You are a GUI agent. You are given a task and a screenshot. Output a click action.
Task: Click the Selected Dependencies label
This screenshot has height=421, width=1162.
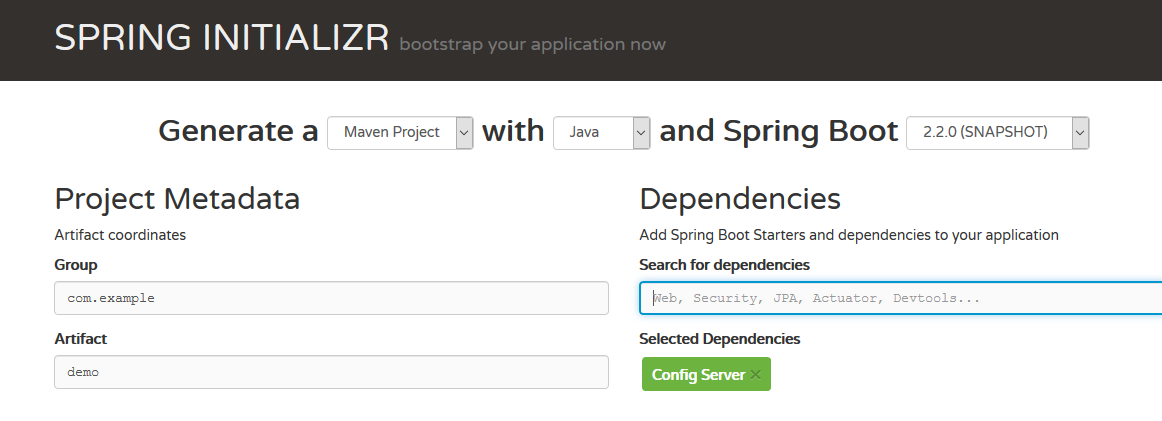(x=720, y=339)
